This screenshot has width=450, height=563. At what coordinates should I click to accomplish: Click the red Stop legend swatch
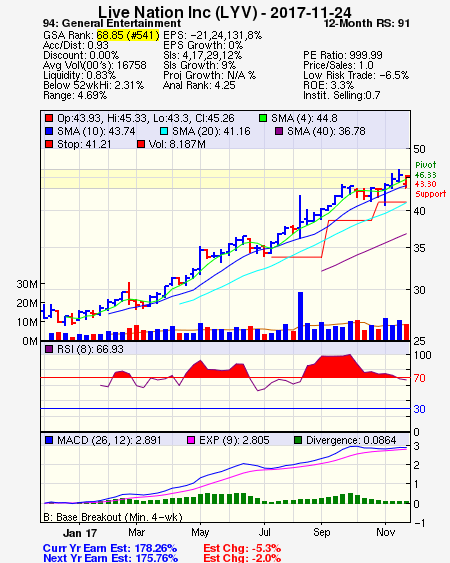(49, 144)
